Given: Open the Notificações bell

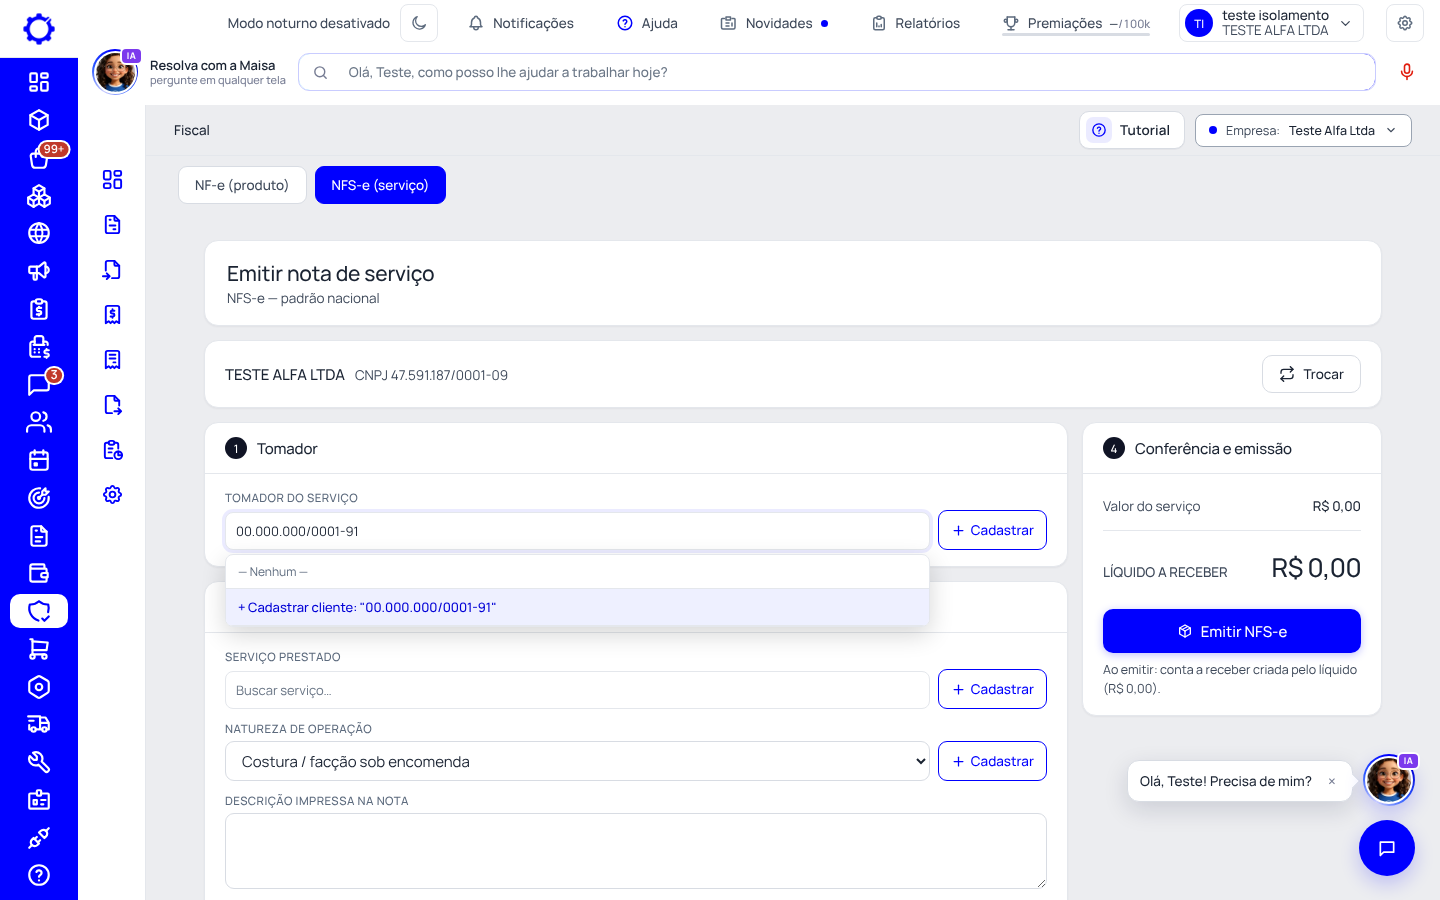Looking at the screenshot, I should tap(521, 23).
